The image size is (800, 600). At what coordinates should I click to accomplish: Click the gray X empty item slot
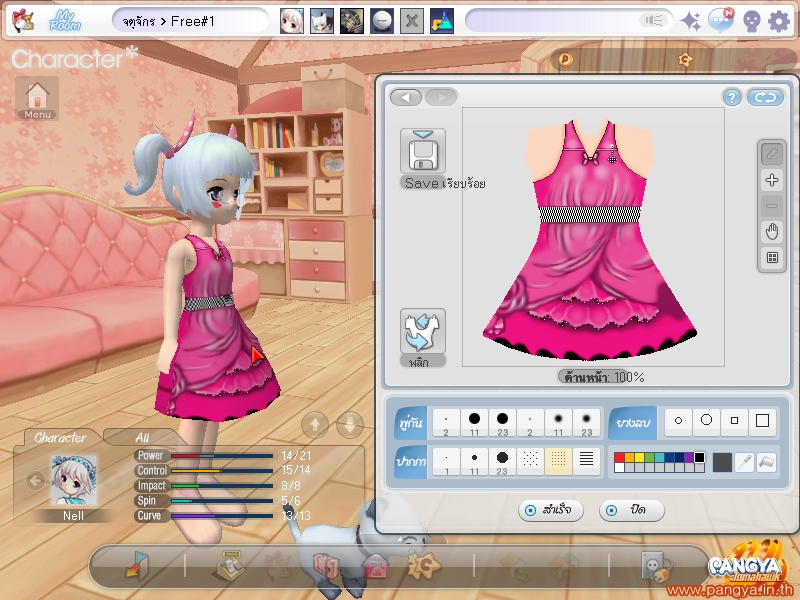[x=412, y=21]
